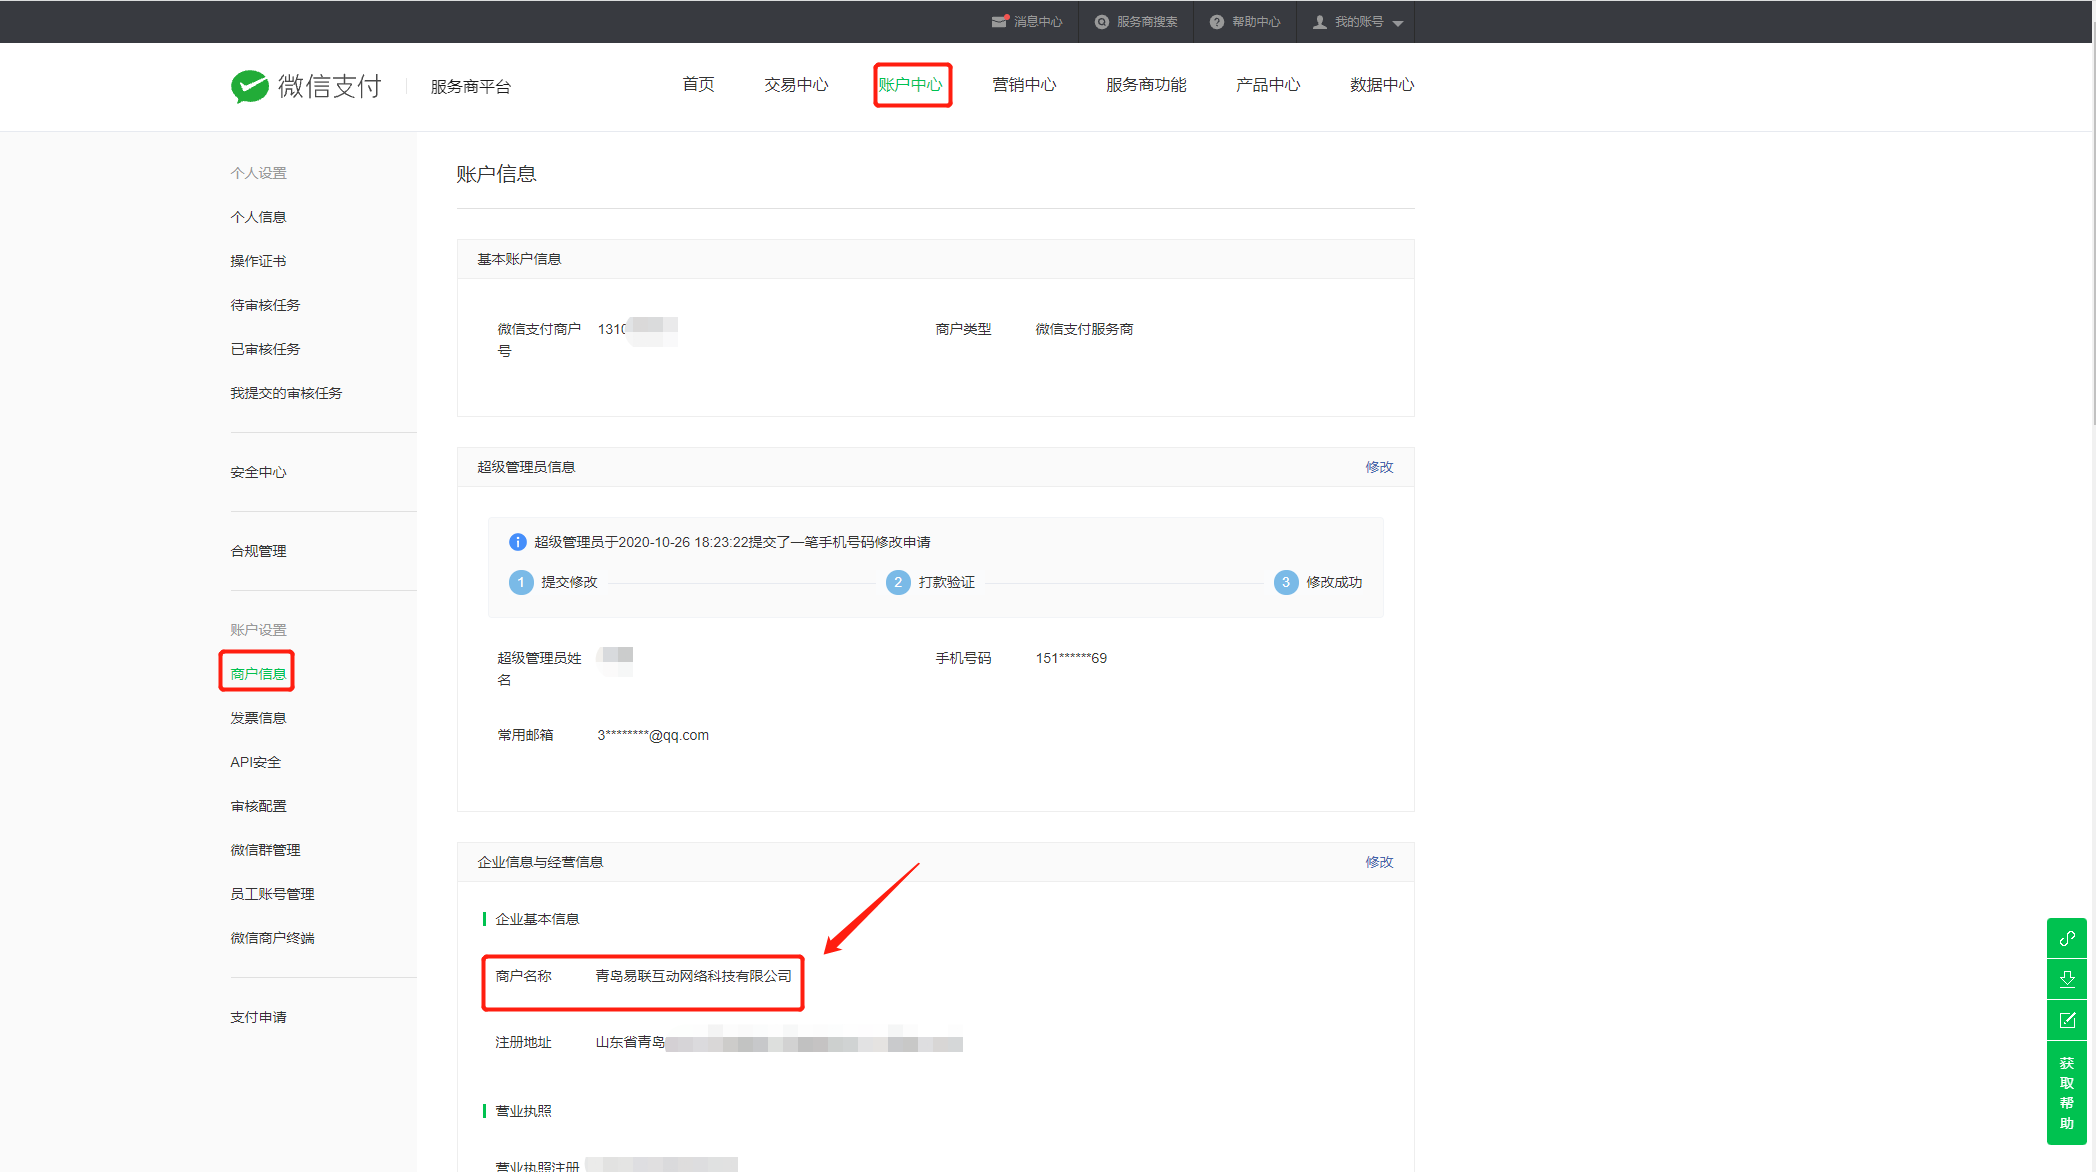Click merchant name 青岛易联互动网络科技有限公司
Image resolution: width=2096 pixels, height=1172 pixels.
[x=693, y=976]
